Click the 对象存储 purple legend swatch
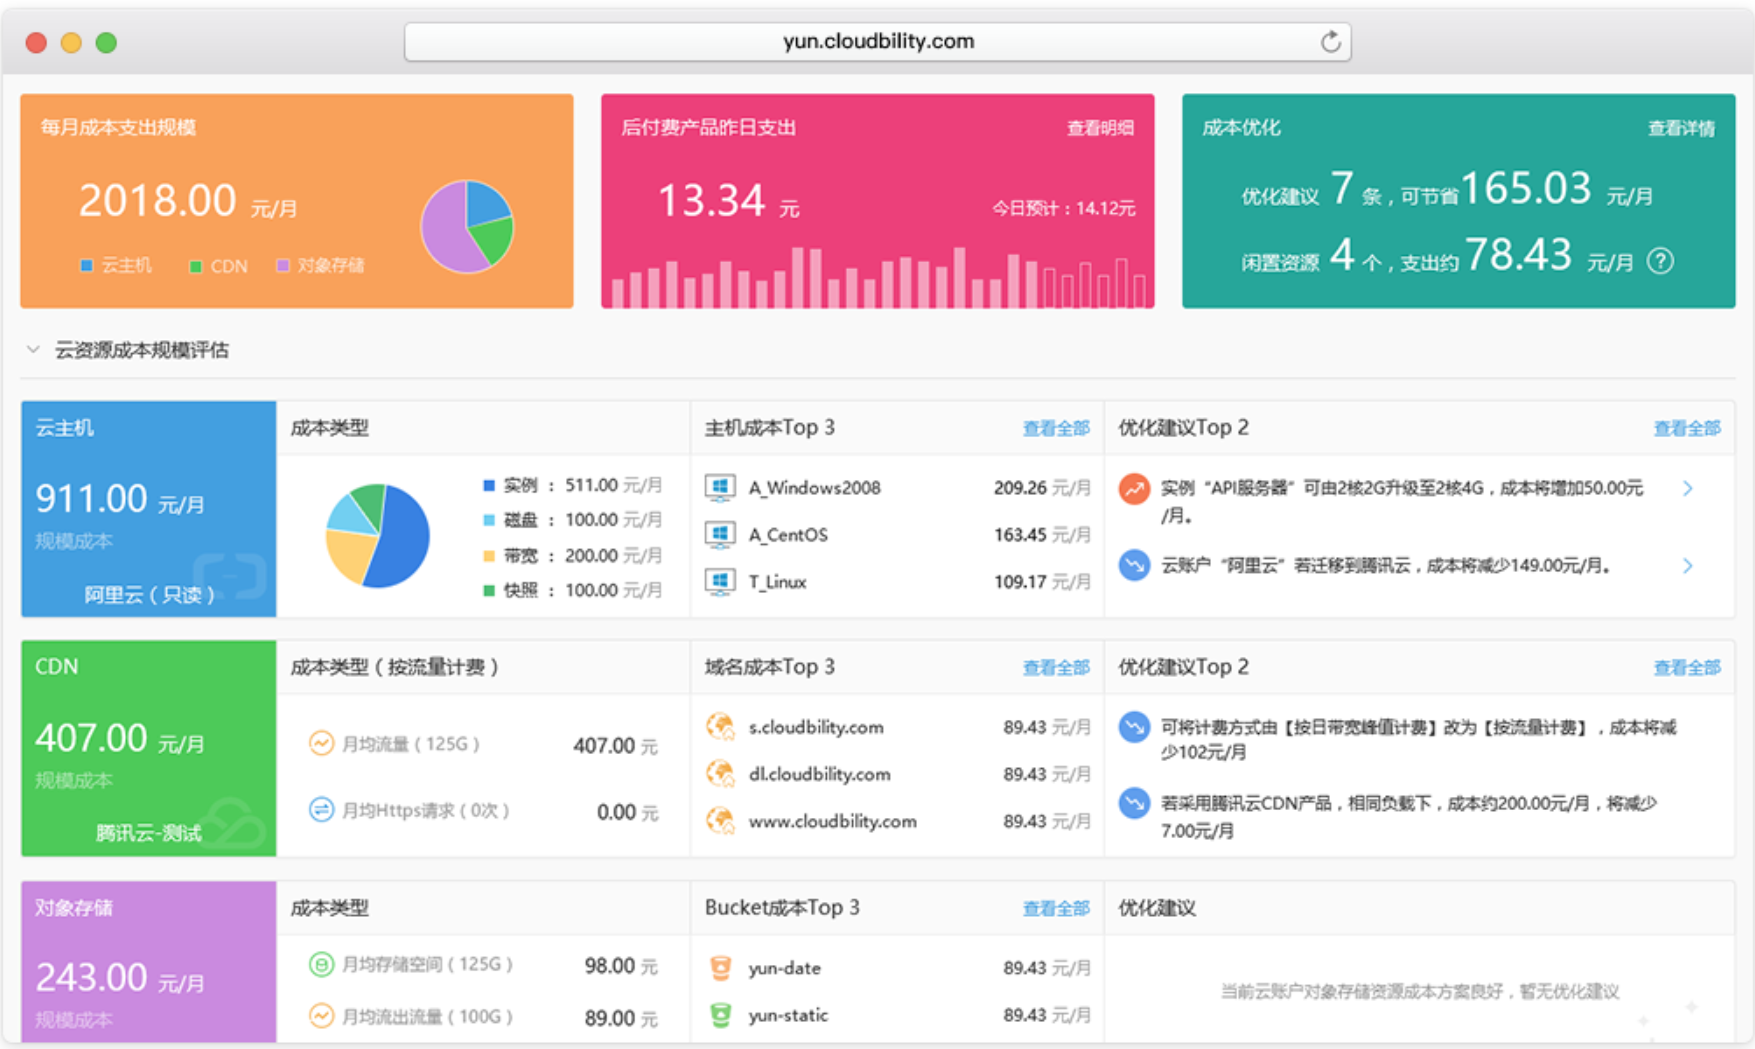The image size is (1755, 1049). click(283, 266)
